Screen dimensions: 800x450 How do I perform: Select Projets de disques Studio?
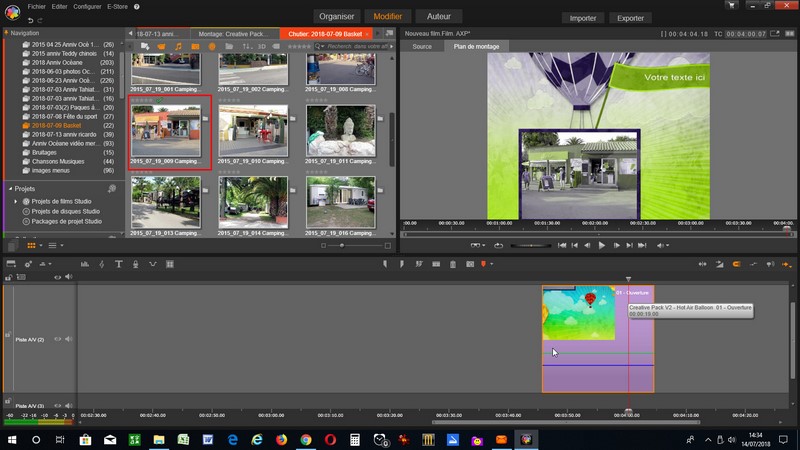[x=65, y=211]
